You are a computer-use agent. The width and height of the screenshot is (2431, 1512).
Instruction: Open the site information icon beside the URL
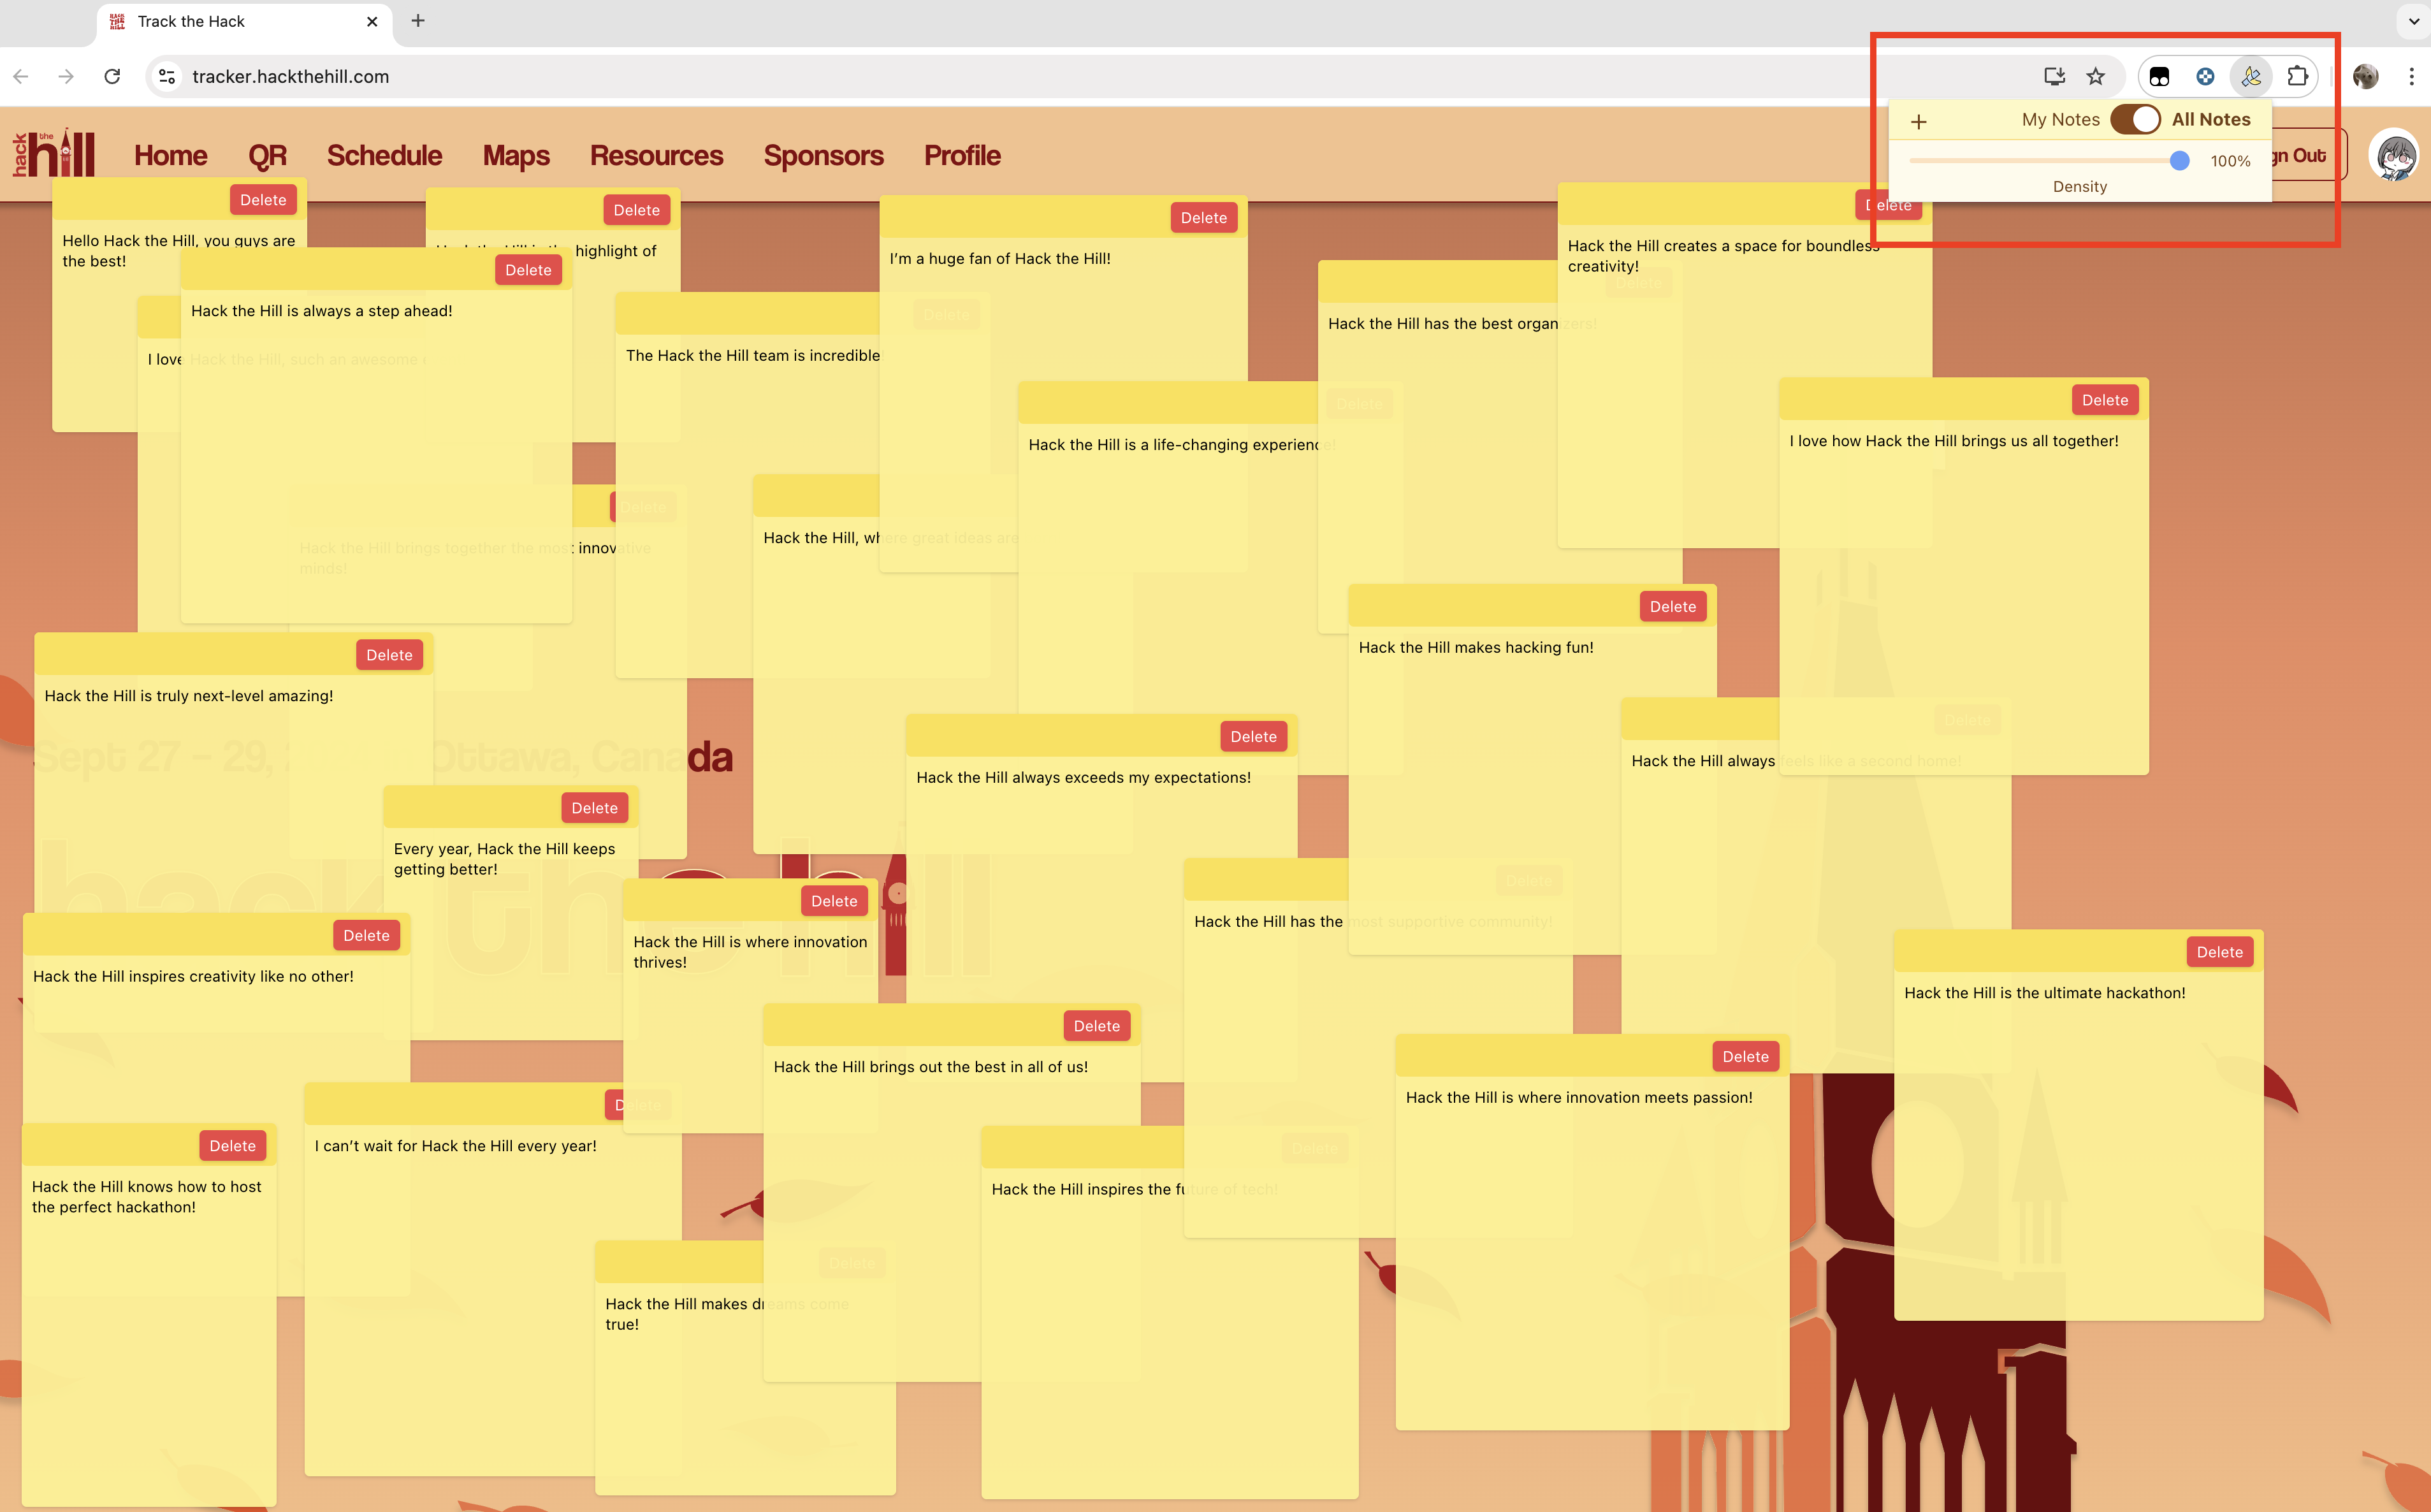[168, 76]
